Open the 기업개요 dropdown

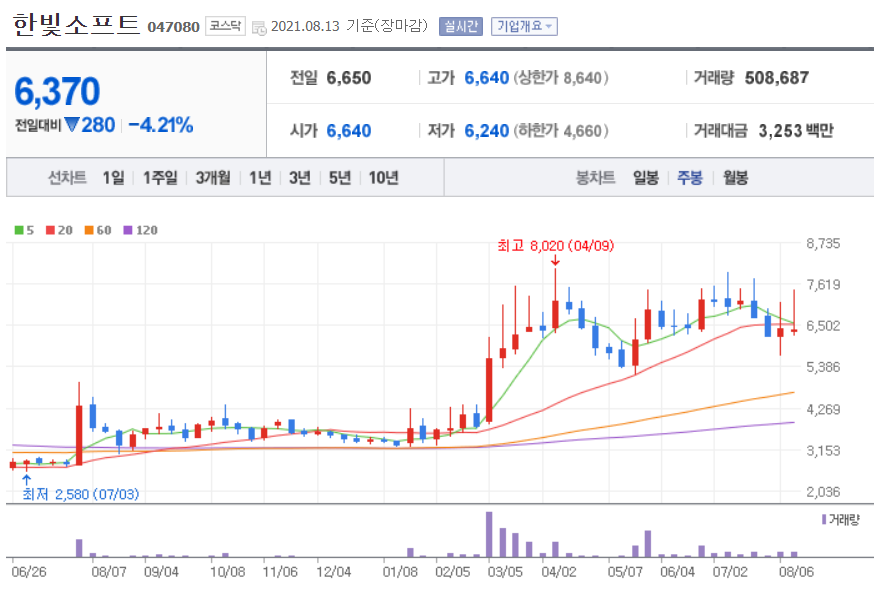524,26
